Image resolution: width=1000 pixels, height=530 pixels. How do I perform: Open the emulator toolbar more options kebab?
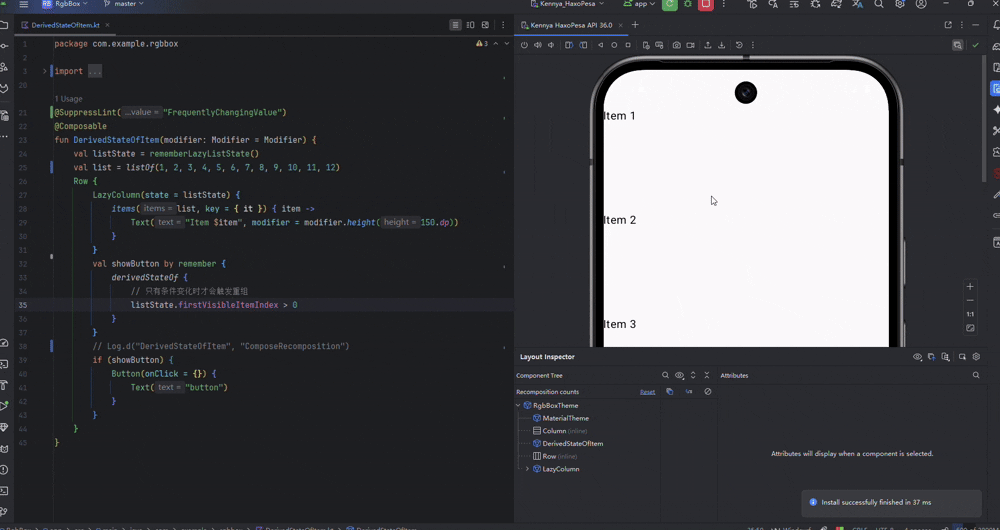tap(753, 45)
